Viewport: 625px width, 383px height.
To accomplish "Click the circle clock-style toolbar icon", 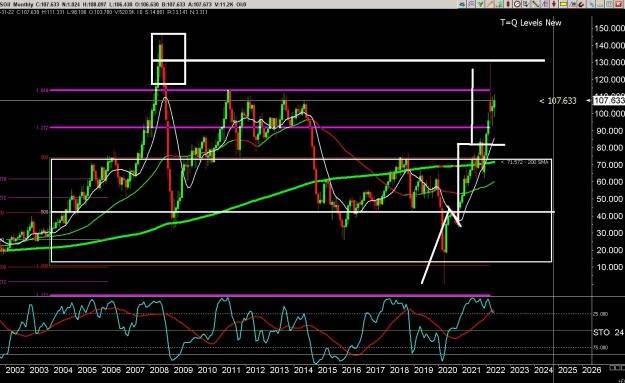I will pos(517,4).
